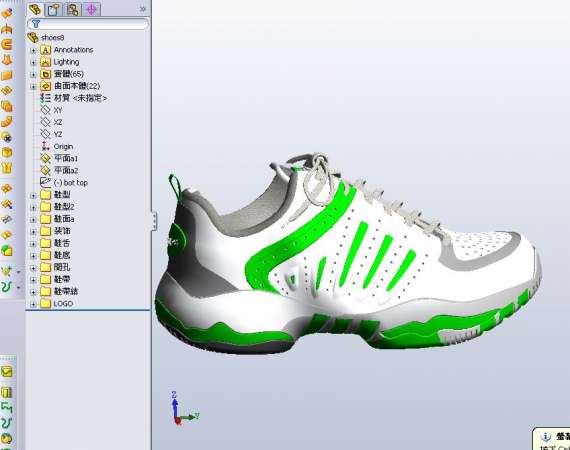Click the top orange feature toolbar icon

pos(7,13)
